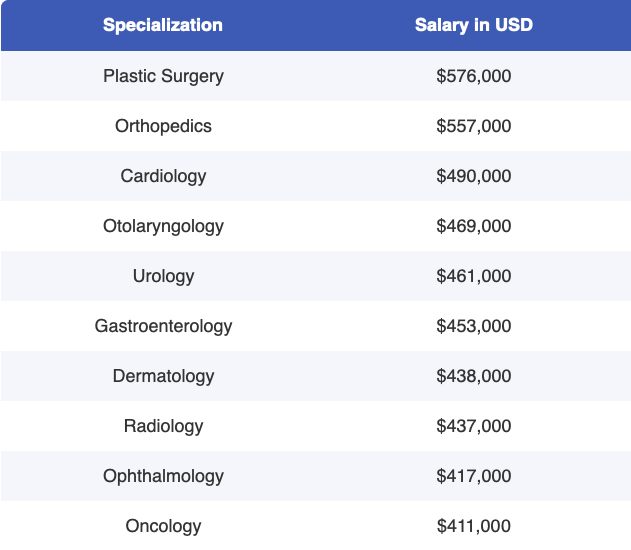This screenshot has height=550, width=631.
Task: Select the $557,000 salary cell
Action: [x=474, y=126]
